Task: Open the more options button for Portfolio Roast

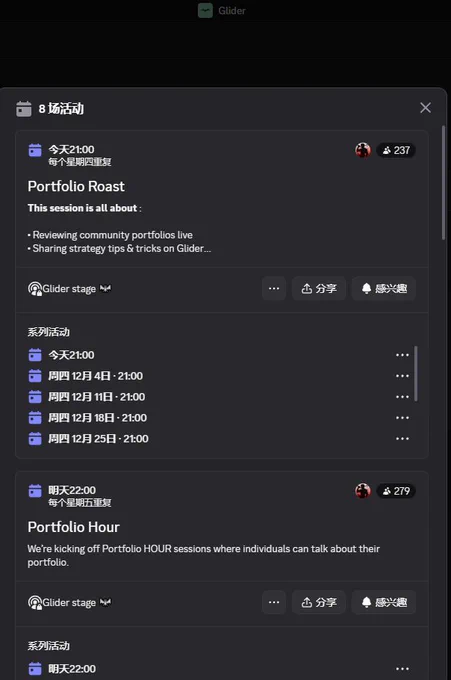Action: [x=274, y=288]
